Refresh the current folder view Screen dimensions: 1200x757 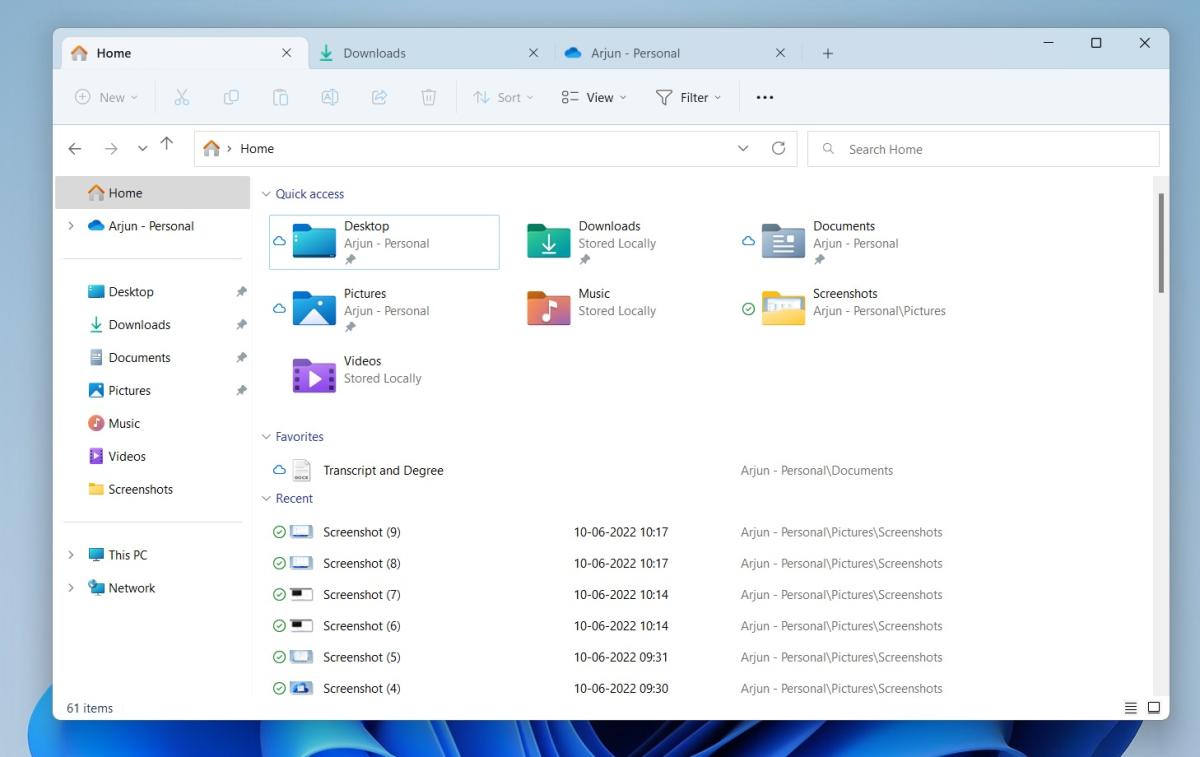pos(779,147)
